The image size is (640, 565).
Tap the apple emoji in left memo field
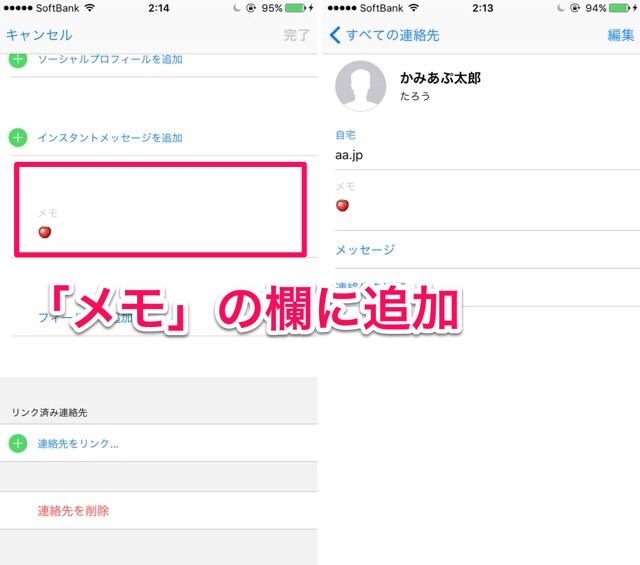point(44,232)
